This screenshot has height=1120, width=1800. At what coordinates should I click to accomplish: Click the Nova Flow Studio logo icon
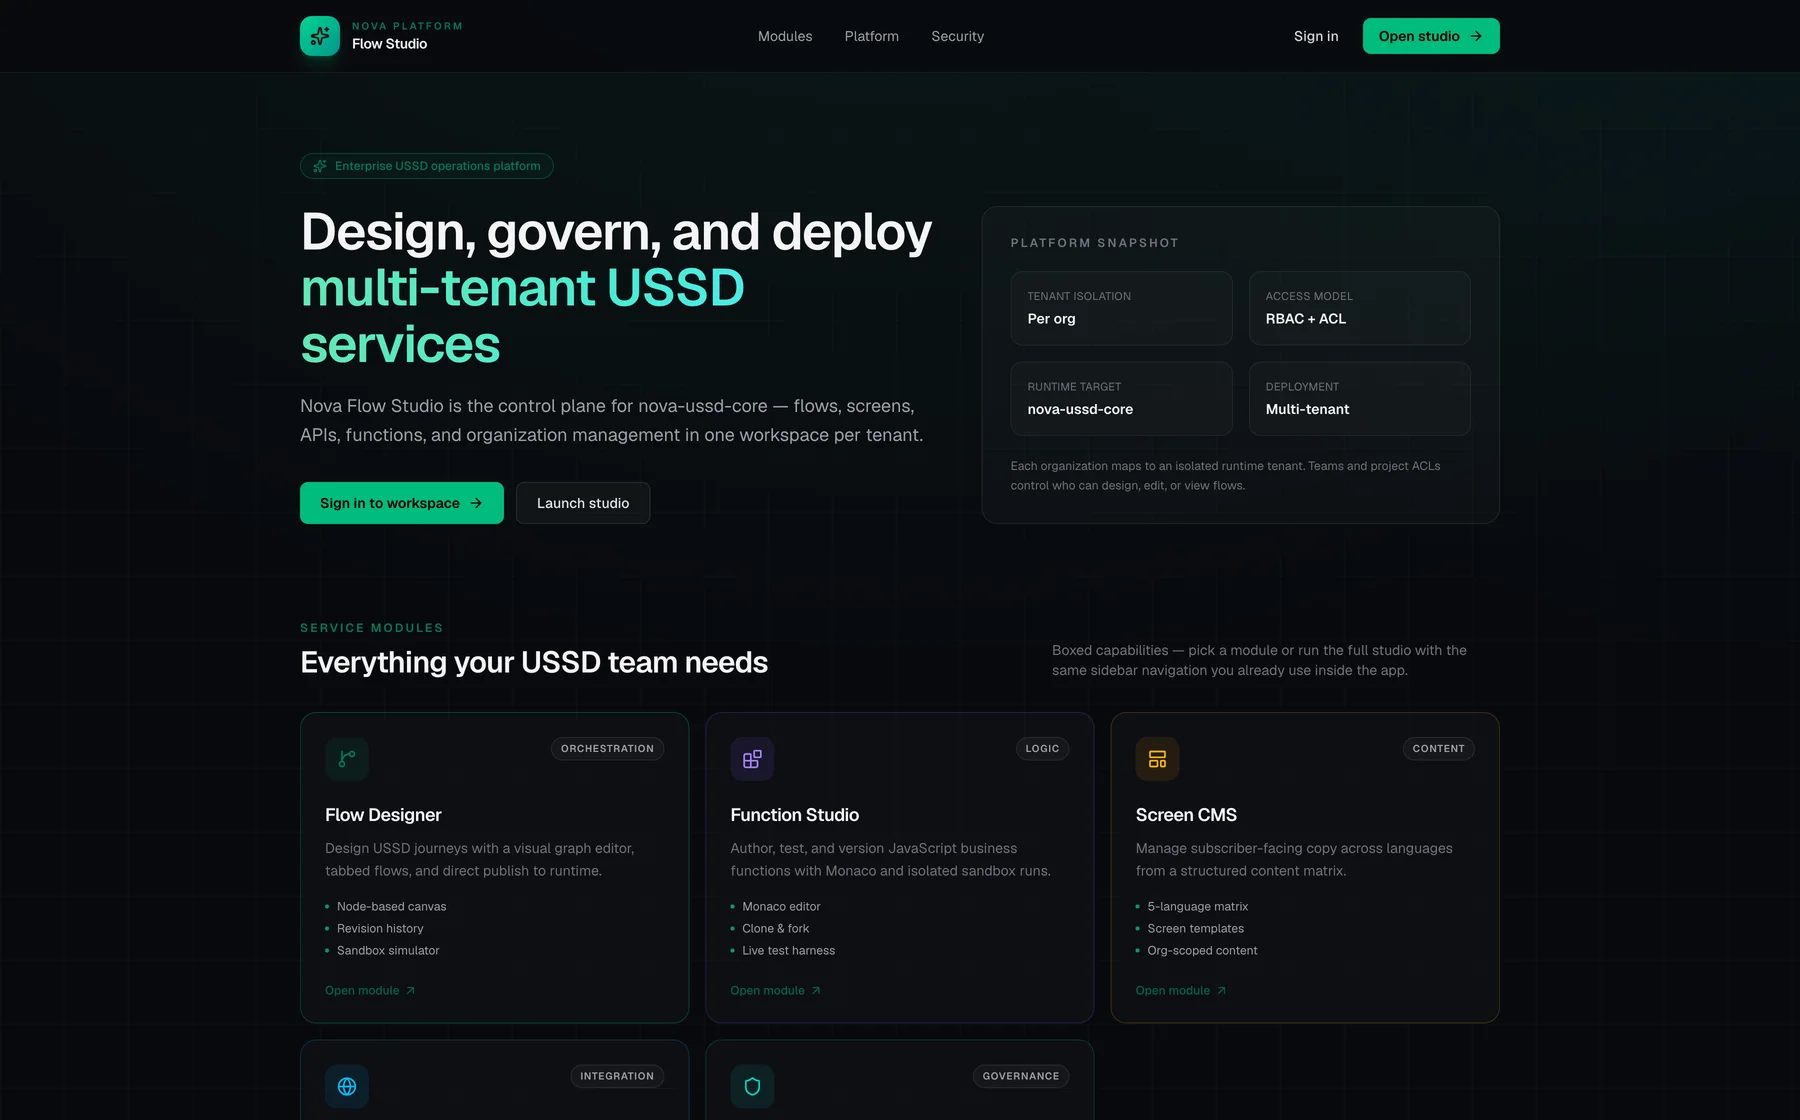pyautogui.click(x=320, y=36)
